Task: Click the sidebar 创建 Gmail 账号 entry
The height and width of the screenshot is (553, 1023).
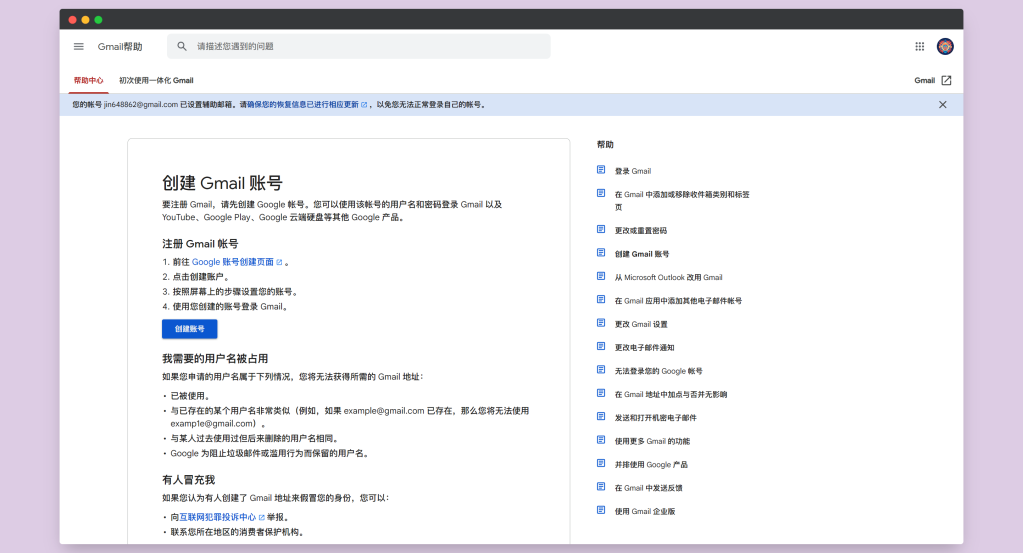Action: click(x=641, y=254)
